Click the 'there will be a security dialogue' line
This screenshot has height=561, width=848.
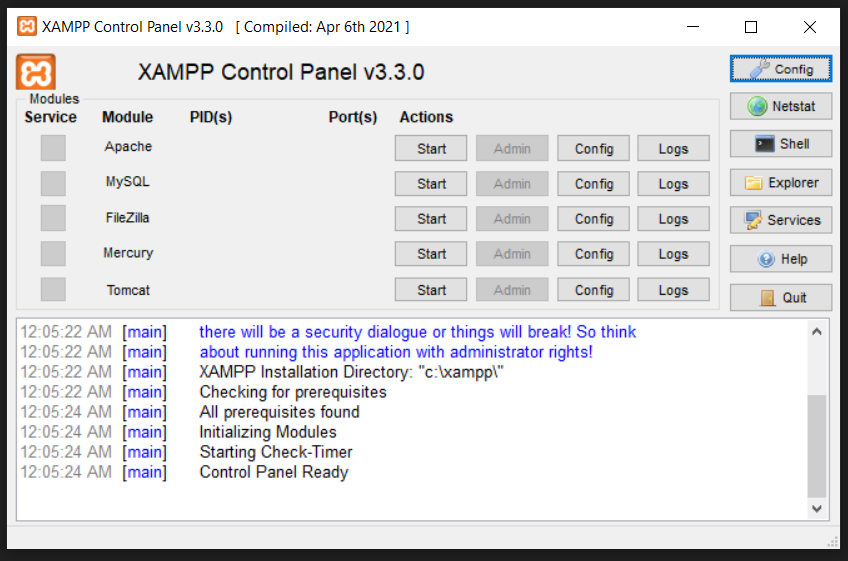(x=418, y=332)
